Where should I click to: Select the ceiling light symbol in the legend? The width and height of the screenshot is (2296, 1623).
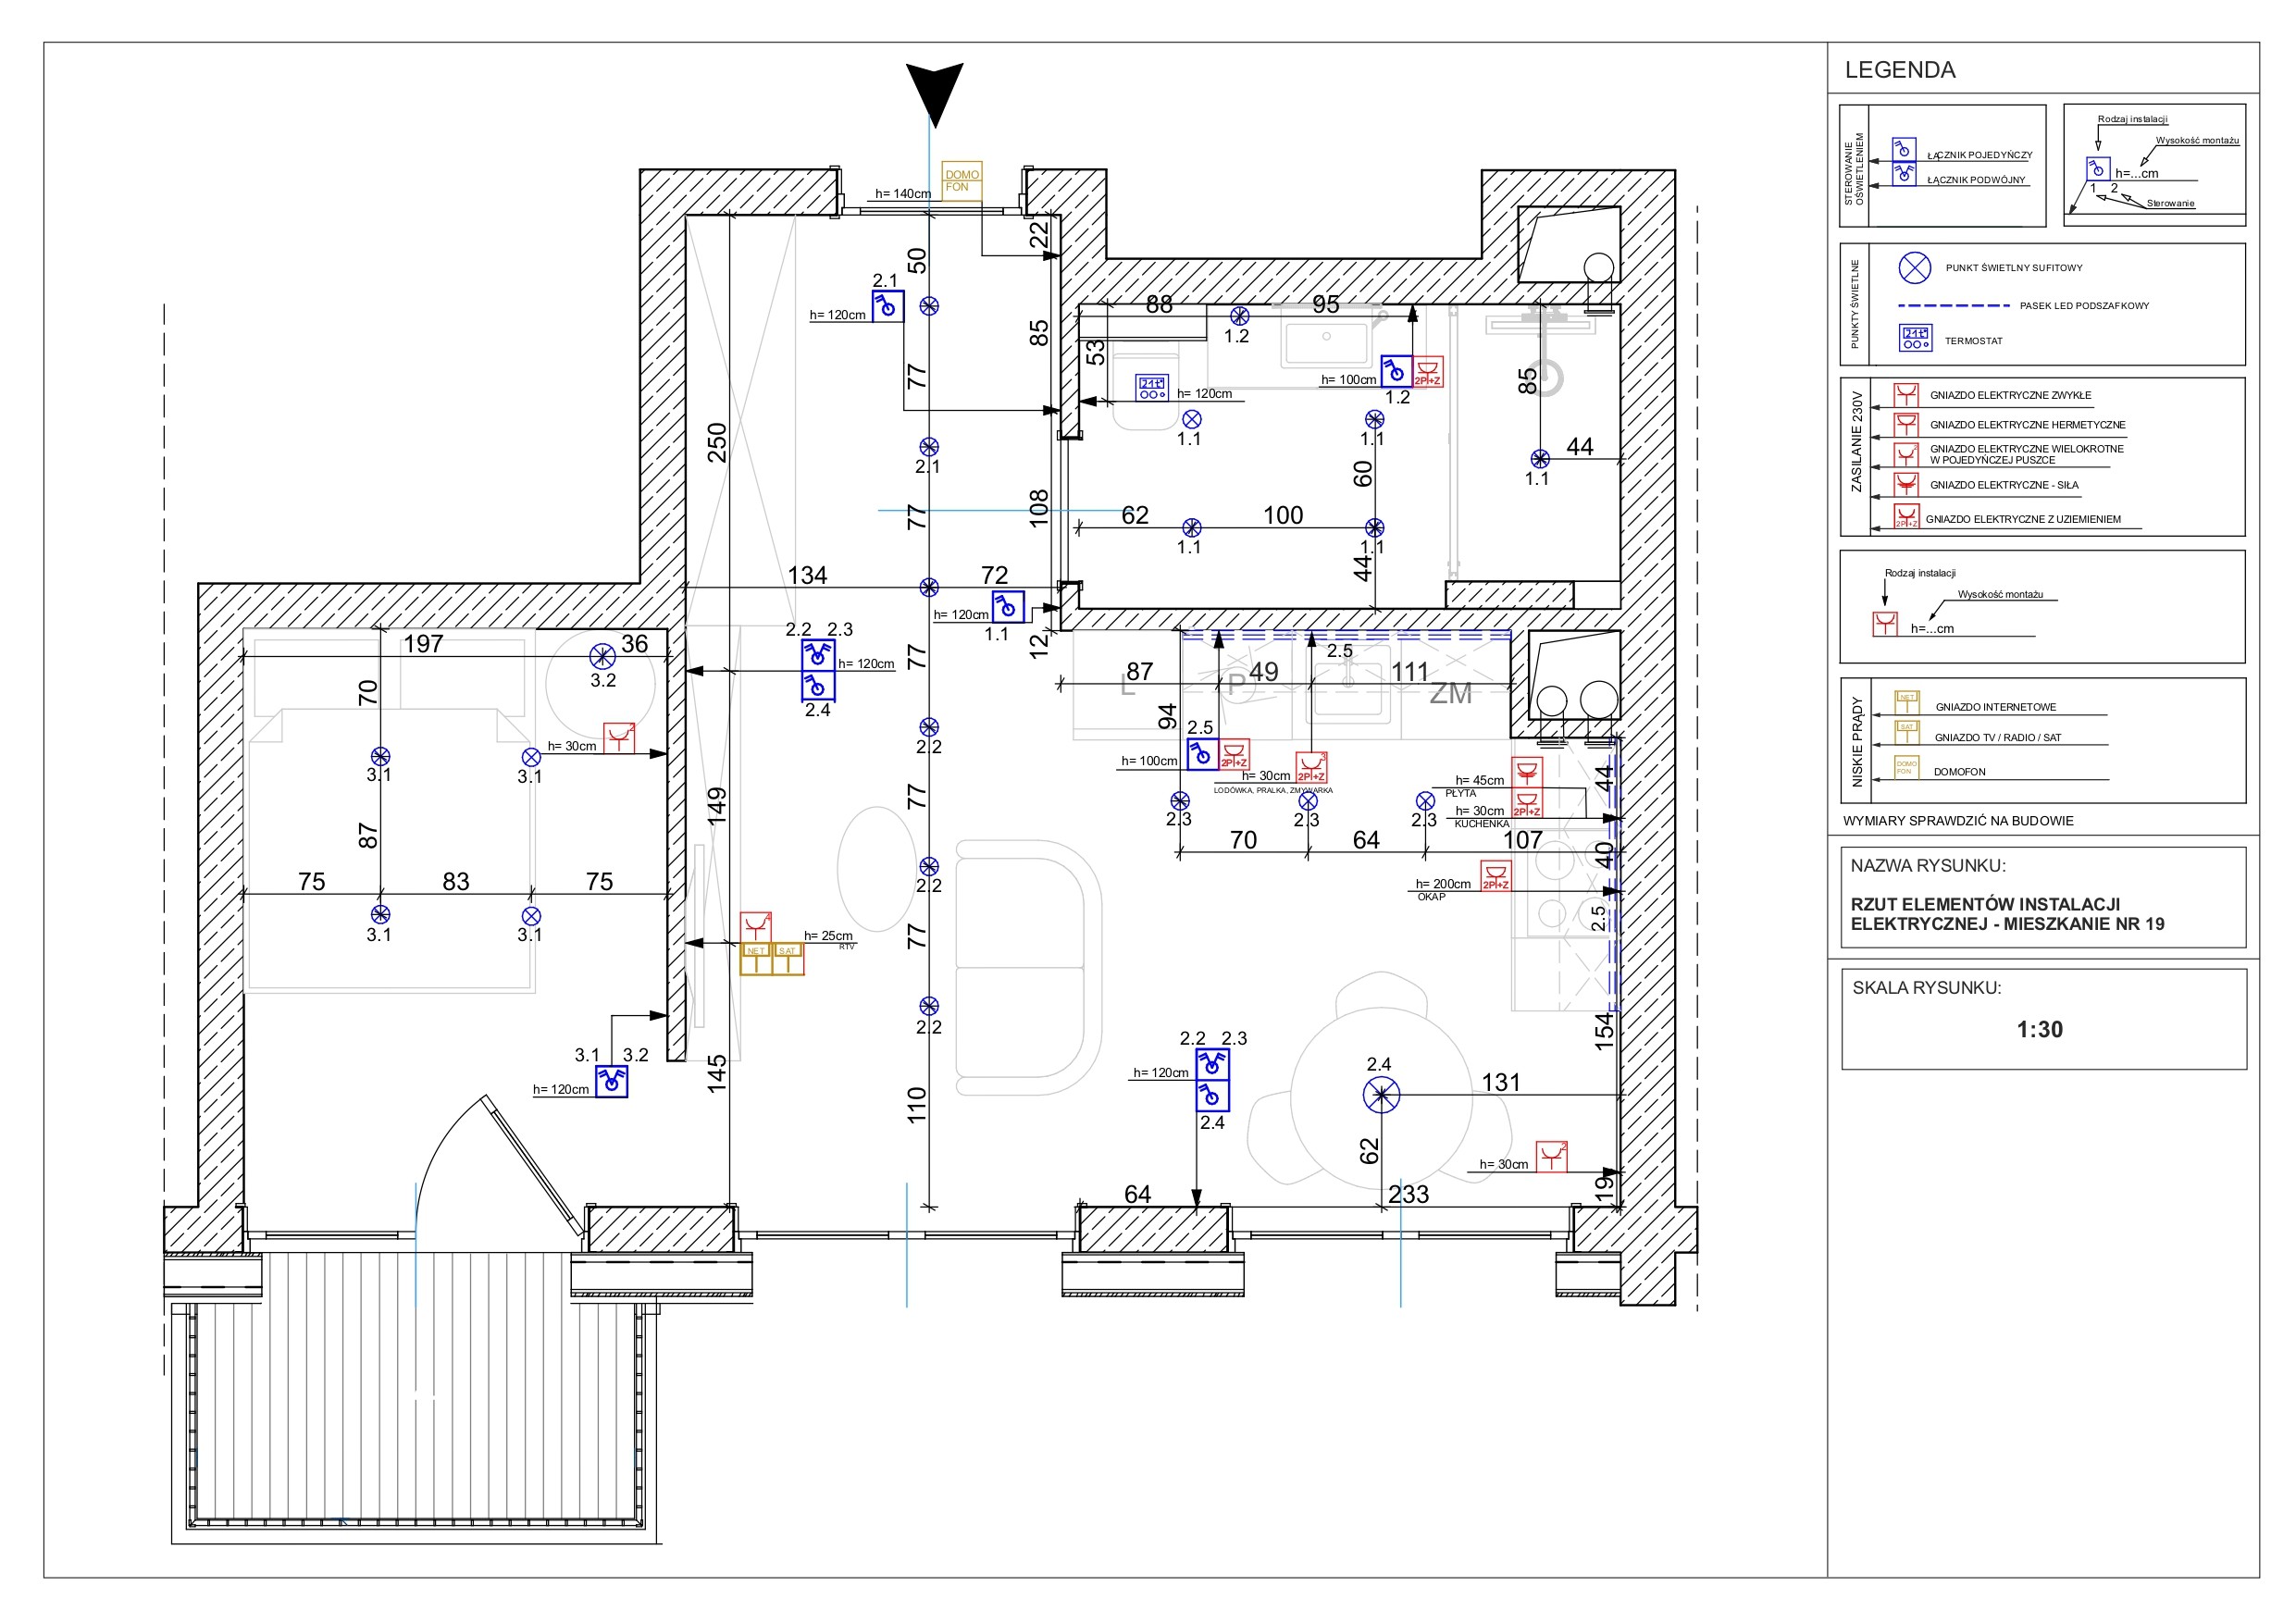tap(1915, 268)
